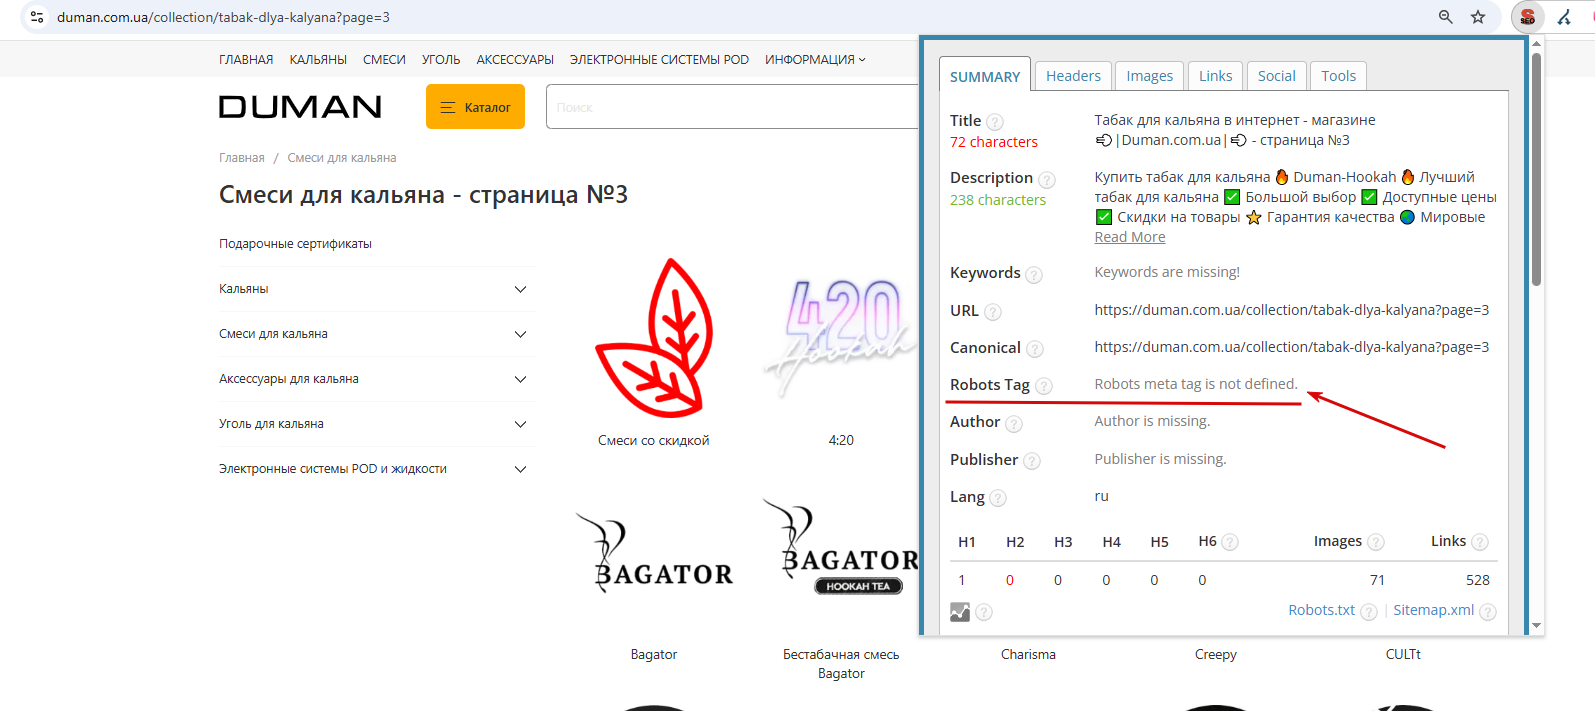Expand Смеси для кальяна sidebar category
Viewport: 1595px width, 711px height.
pyautogui.click(x=520, y=334)
